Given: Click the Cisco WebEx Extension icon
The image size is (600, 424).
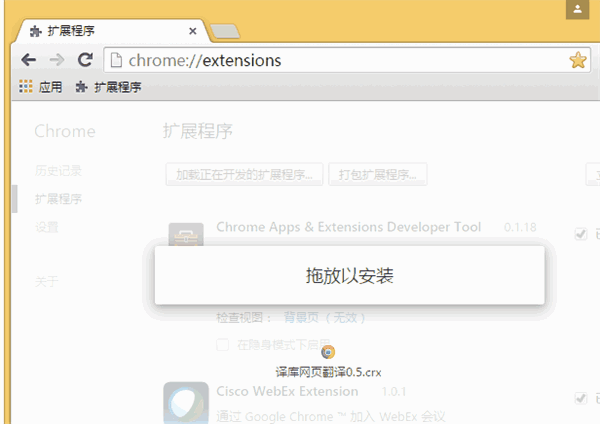Looking at the screenshot, I should pos(186,403).
